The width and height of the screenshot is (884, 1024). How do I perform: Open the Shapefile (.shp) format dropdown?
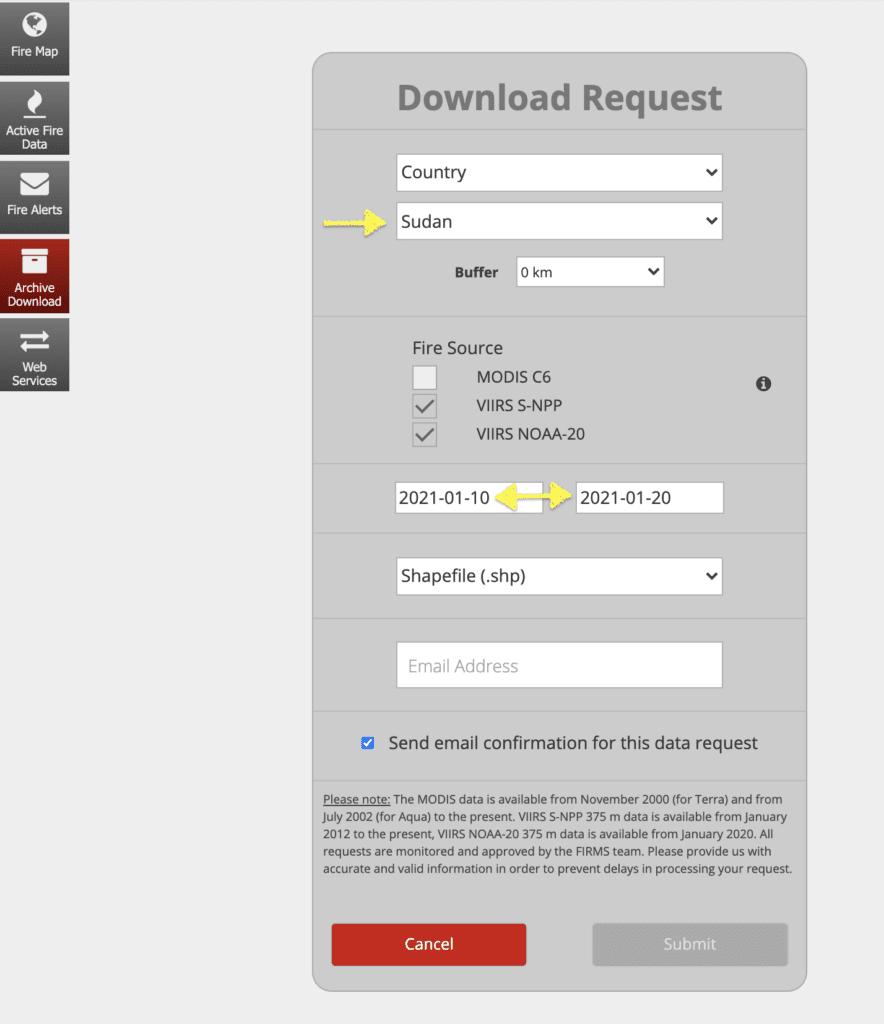click(560, 576)
